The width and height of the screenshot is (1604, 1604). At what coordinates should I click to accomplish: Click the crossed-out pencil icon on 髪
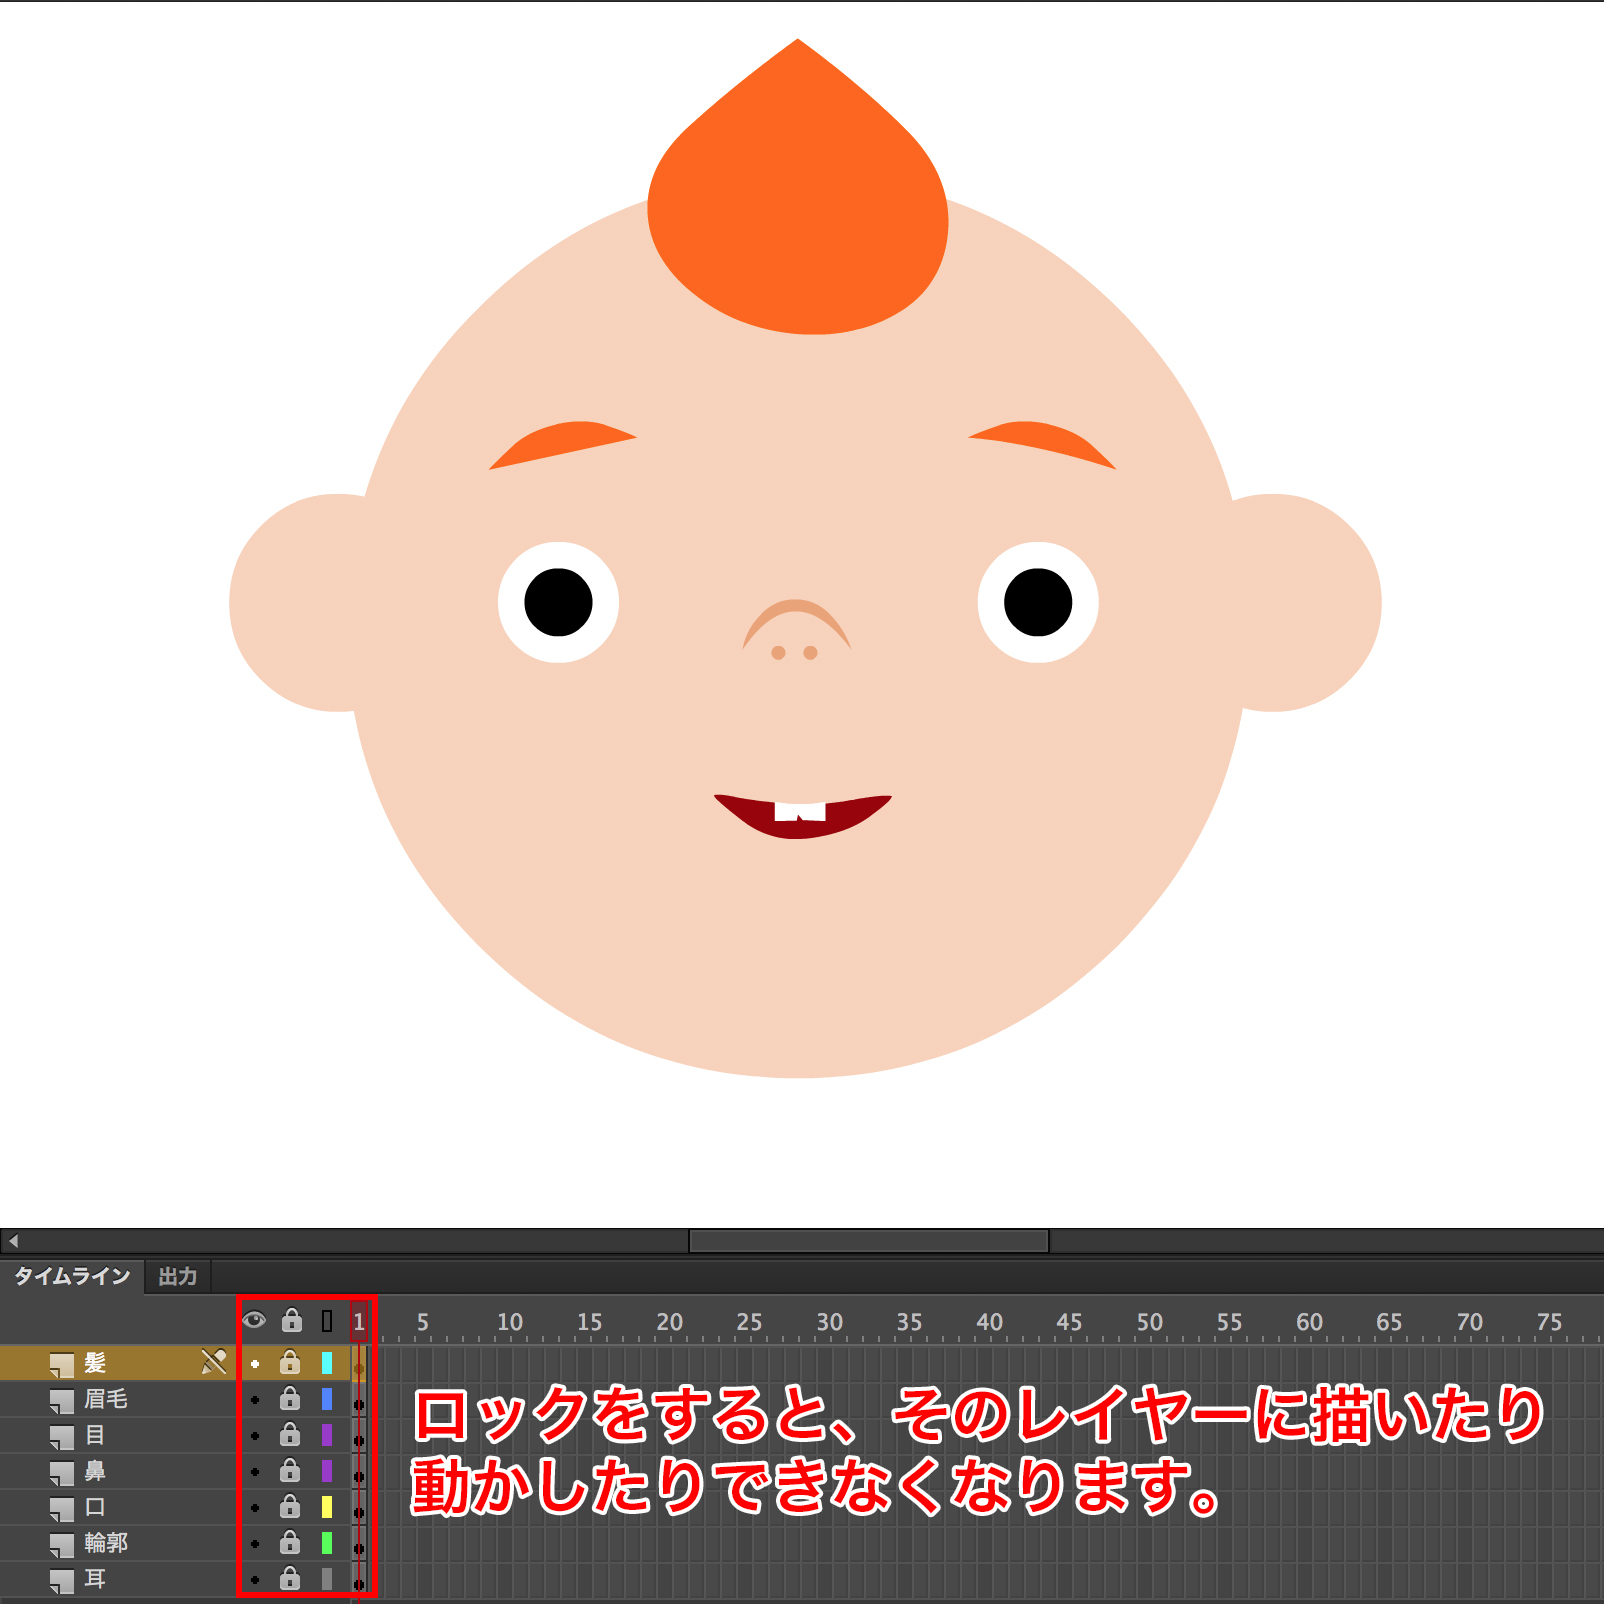213,1362
